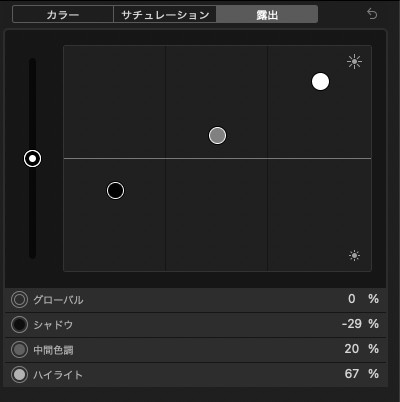Select the シャドウ black circle icon

pyautogui.click(x=19, y=324)
